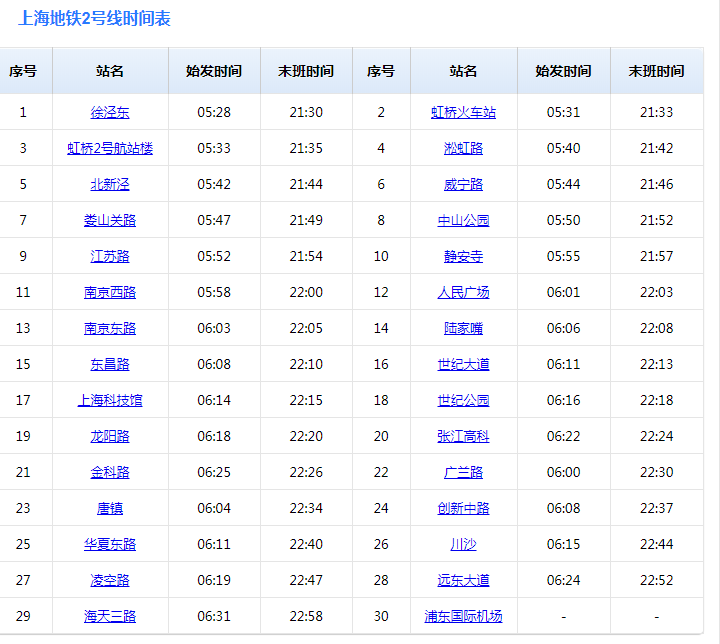
Task: Open the 徐泾东 station link
Action: [110, 112]
